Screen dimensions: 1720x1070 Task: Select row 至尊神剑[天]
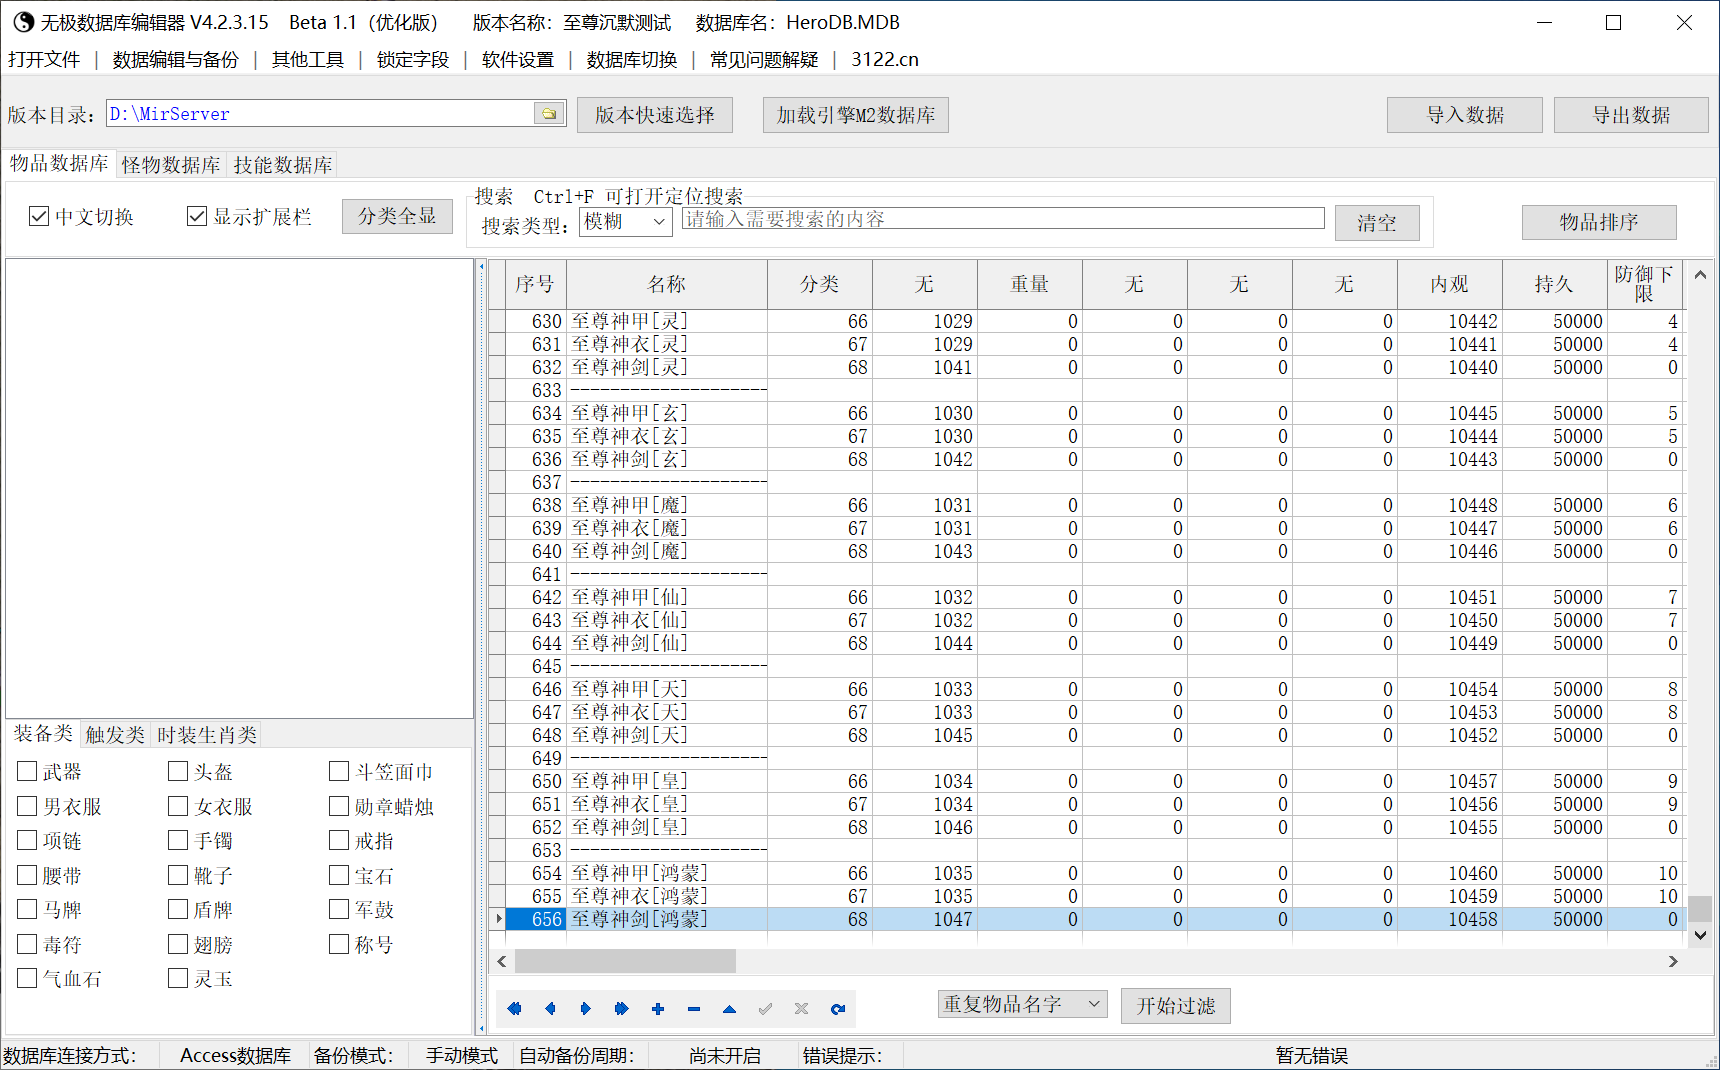pos(1087,735)
